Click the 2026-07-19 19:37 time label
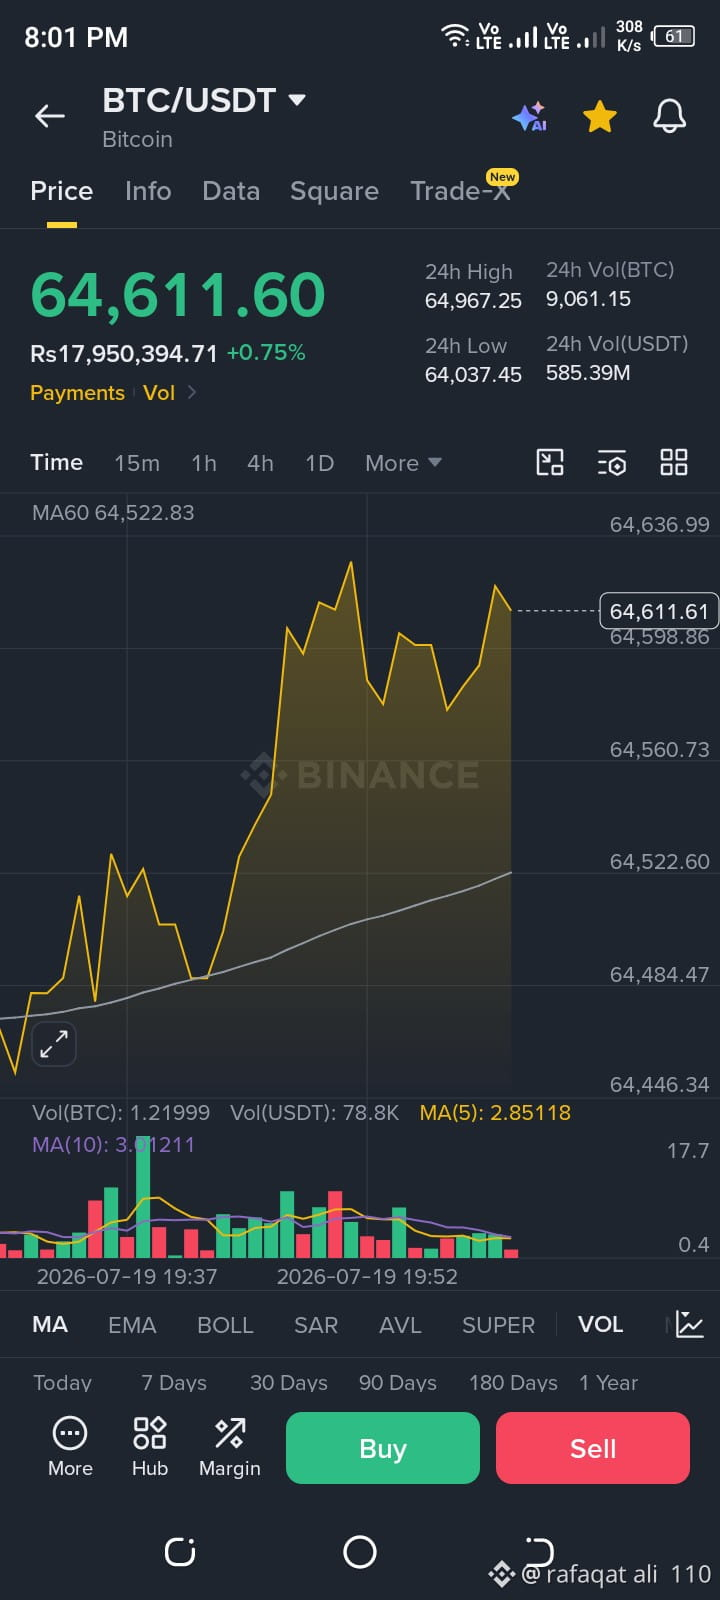720x1600 pixels. coord(127,1277)
